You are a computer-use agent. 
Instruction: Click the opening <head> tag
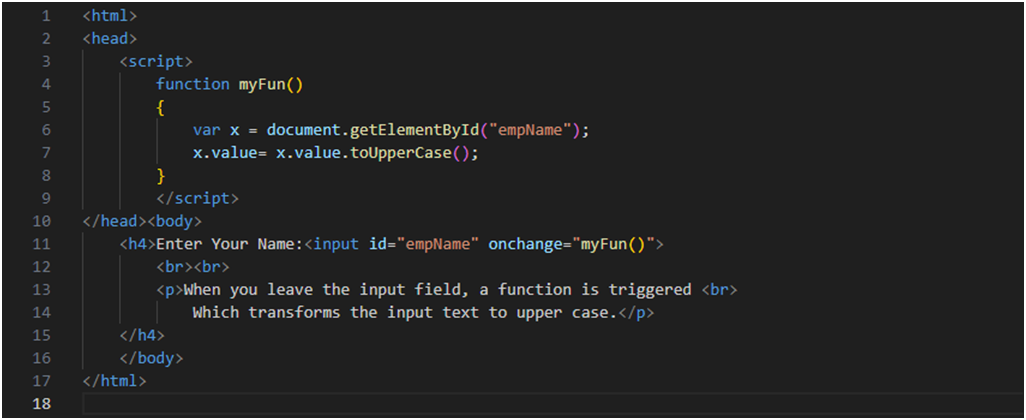[x=110, y=38]
